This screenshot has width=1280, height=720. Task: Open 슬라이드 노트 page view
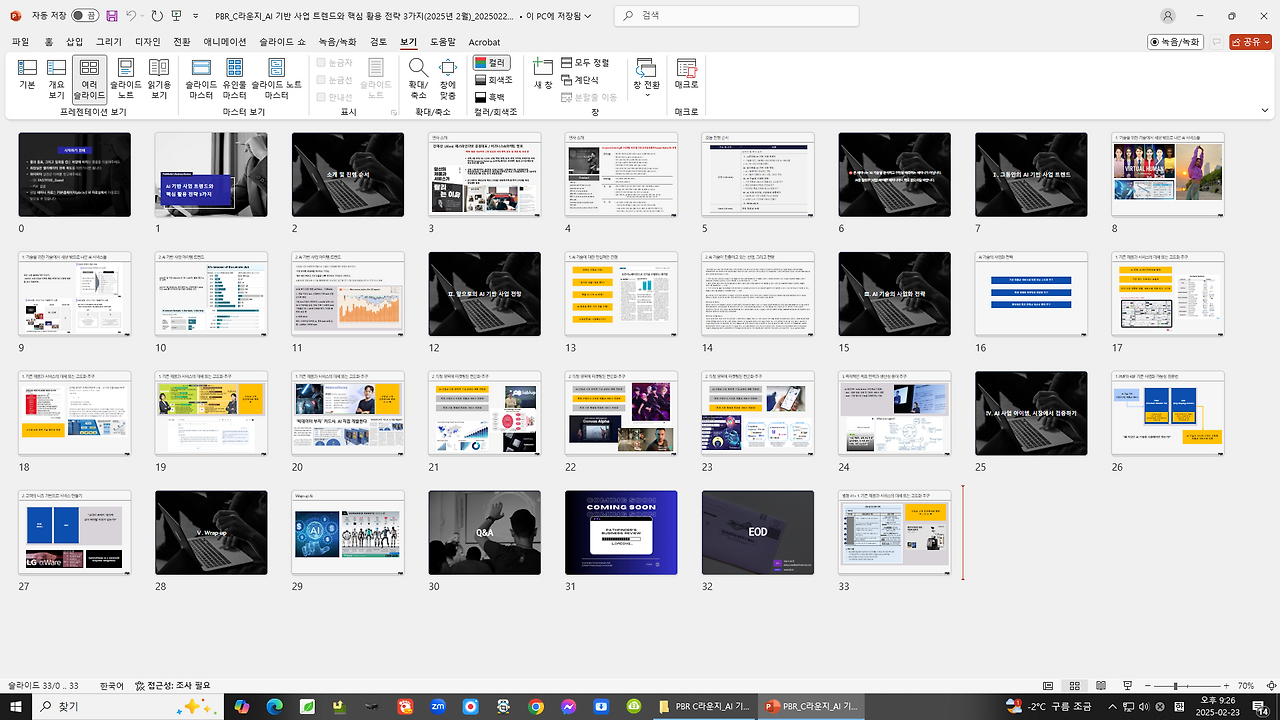click(x=125, y=77)
